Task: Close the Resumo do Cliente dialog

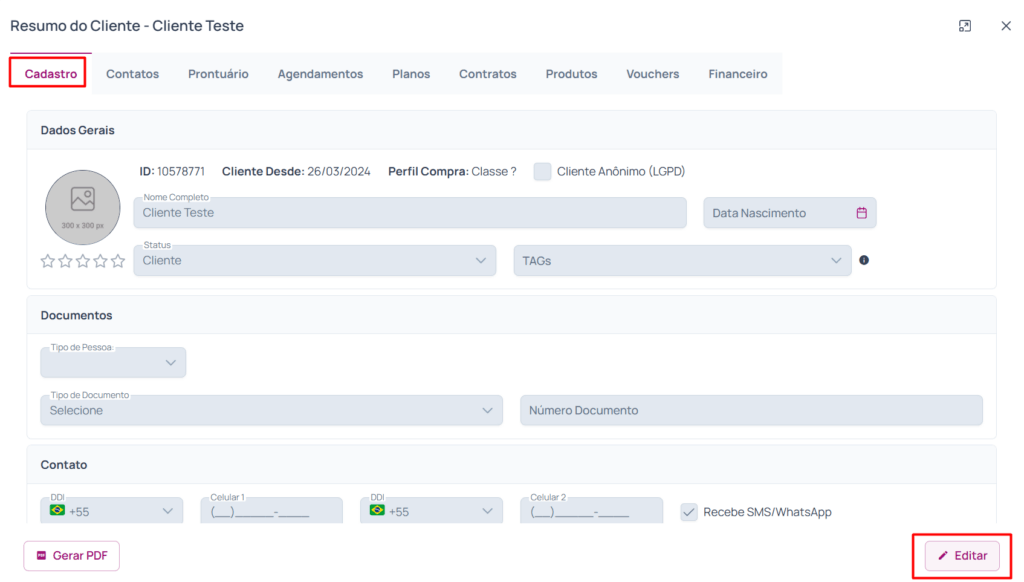Action: pos(1006,26)
